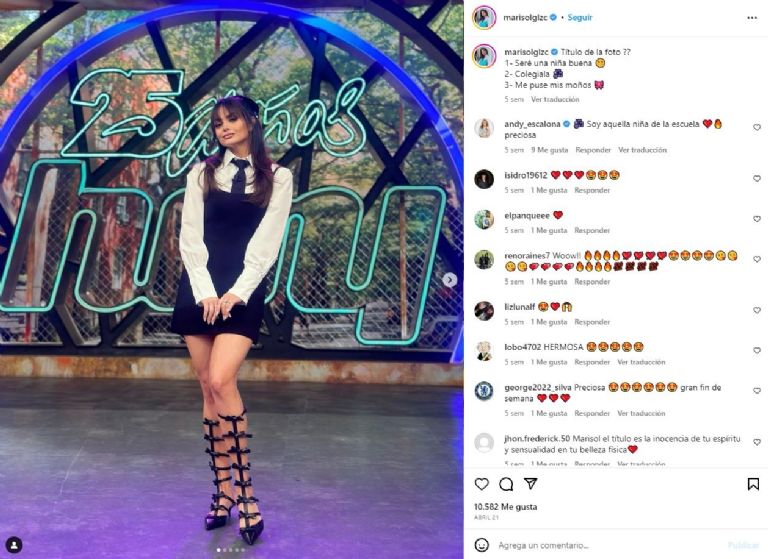Advance to next photo with arrow

(x=449, y=280)
